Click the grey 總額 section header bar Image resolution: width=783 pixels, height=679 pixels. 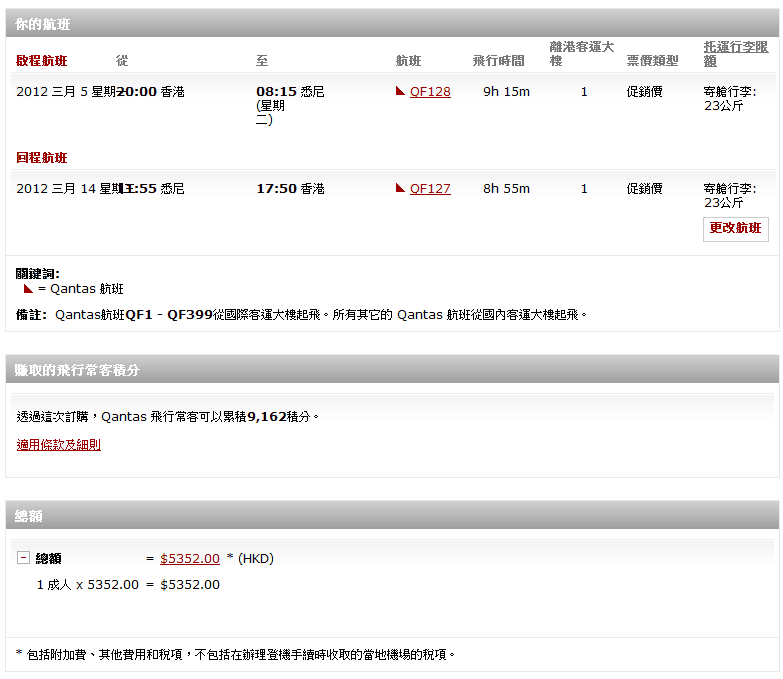click(x=392, y=516)
